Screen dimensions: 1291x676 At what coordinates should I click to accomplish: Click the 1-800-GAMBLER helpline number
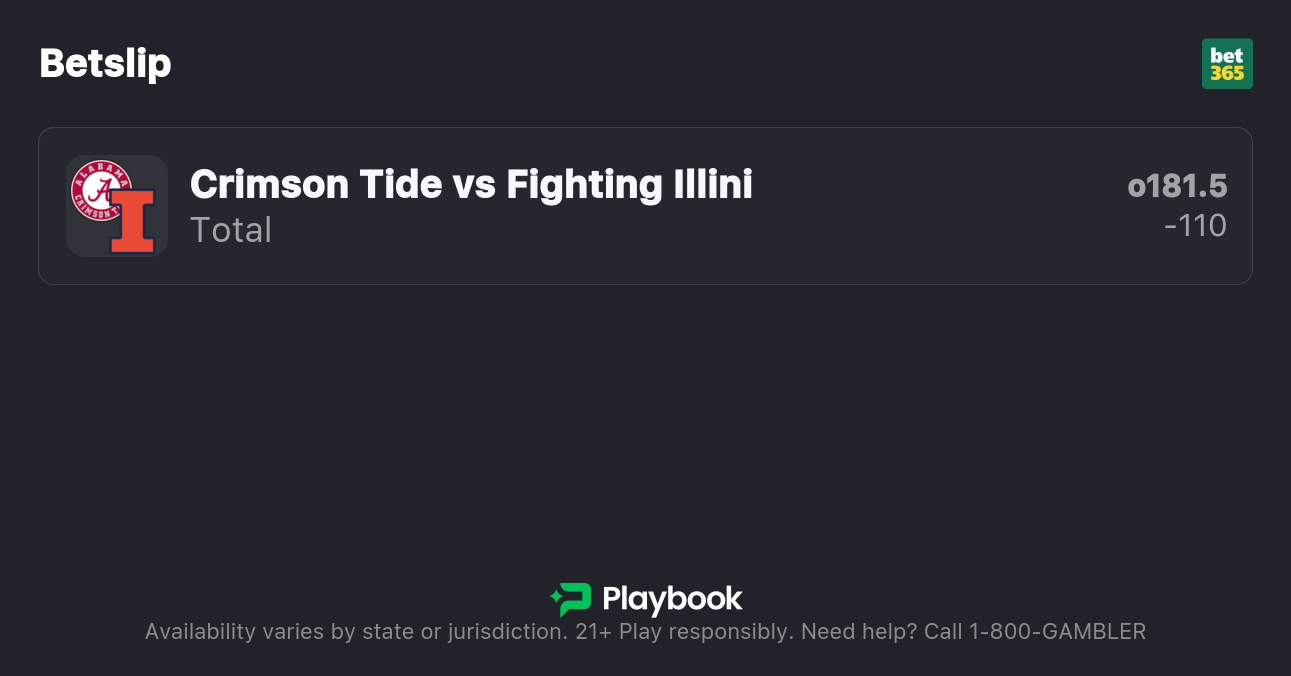coord(1057,632)
